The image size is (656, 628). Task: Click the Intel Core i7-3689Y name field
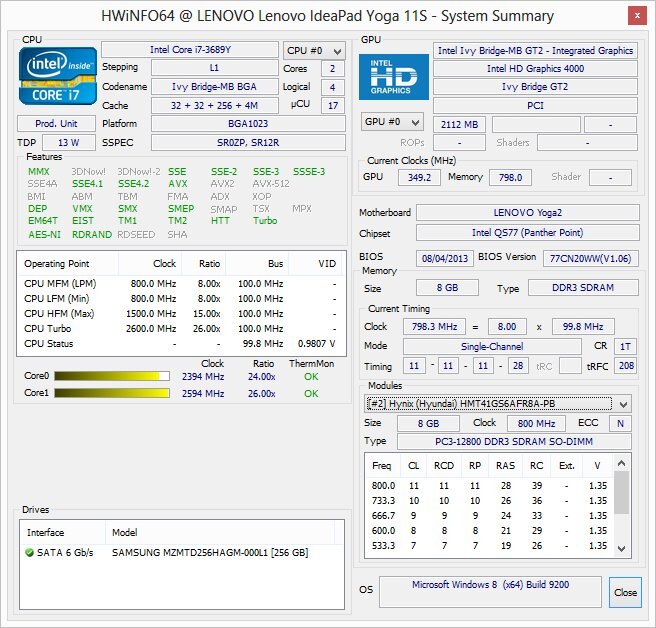(x=190, y=49)
